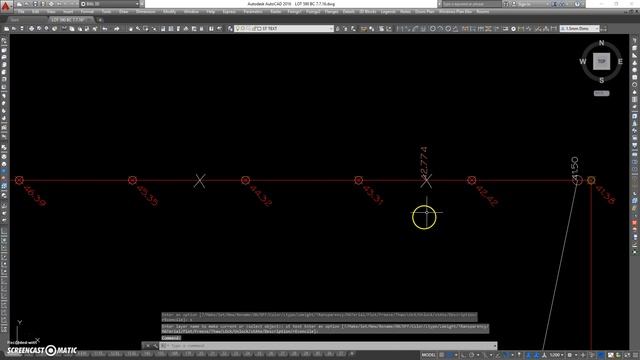Viewport: 640px width, 360px height.
Task: Open the Express menu
Action: coord(229,12)
